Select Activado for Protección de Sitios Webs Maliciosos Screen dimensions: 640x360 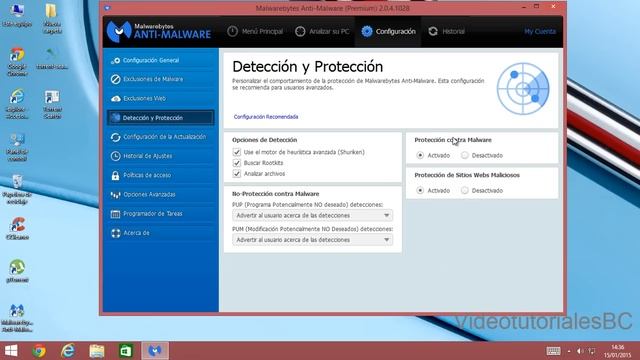(x=420, y=191)
